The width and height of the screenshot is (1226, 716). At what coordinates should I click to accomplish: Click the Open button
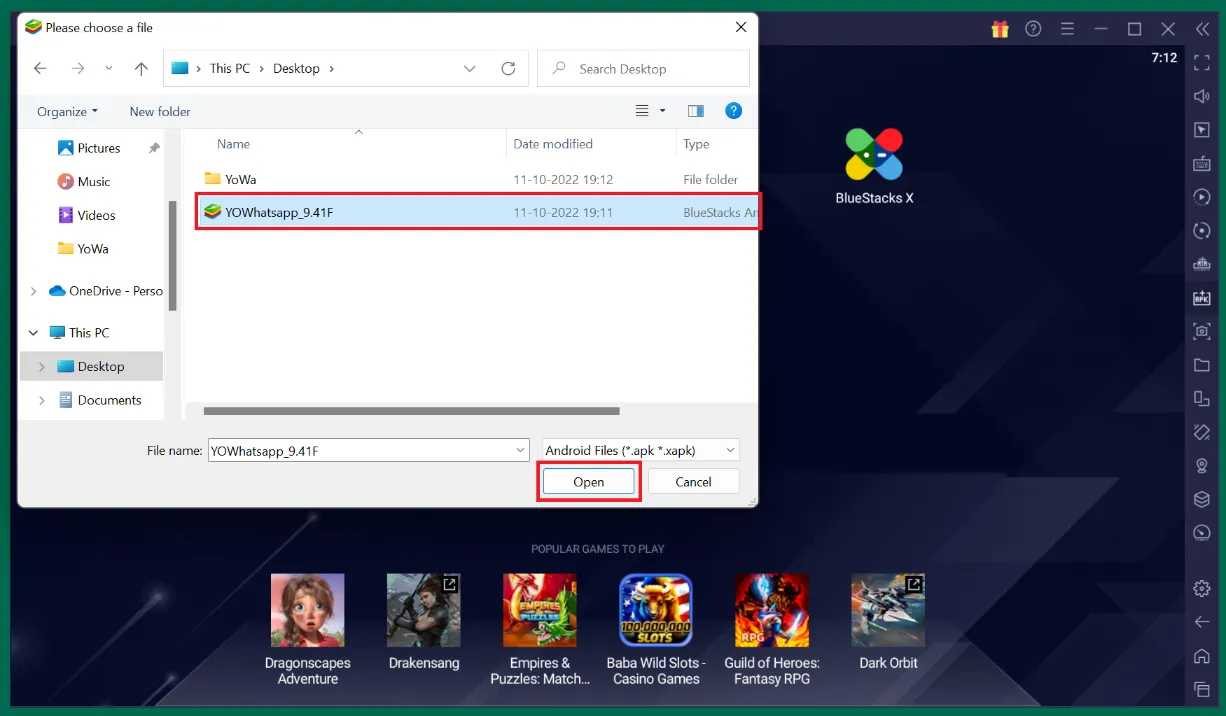(x=589, y=482)
